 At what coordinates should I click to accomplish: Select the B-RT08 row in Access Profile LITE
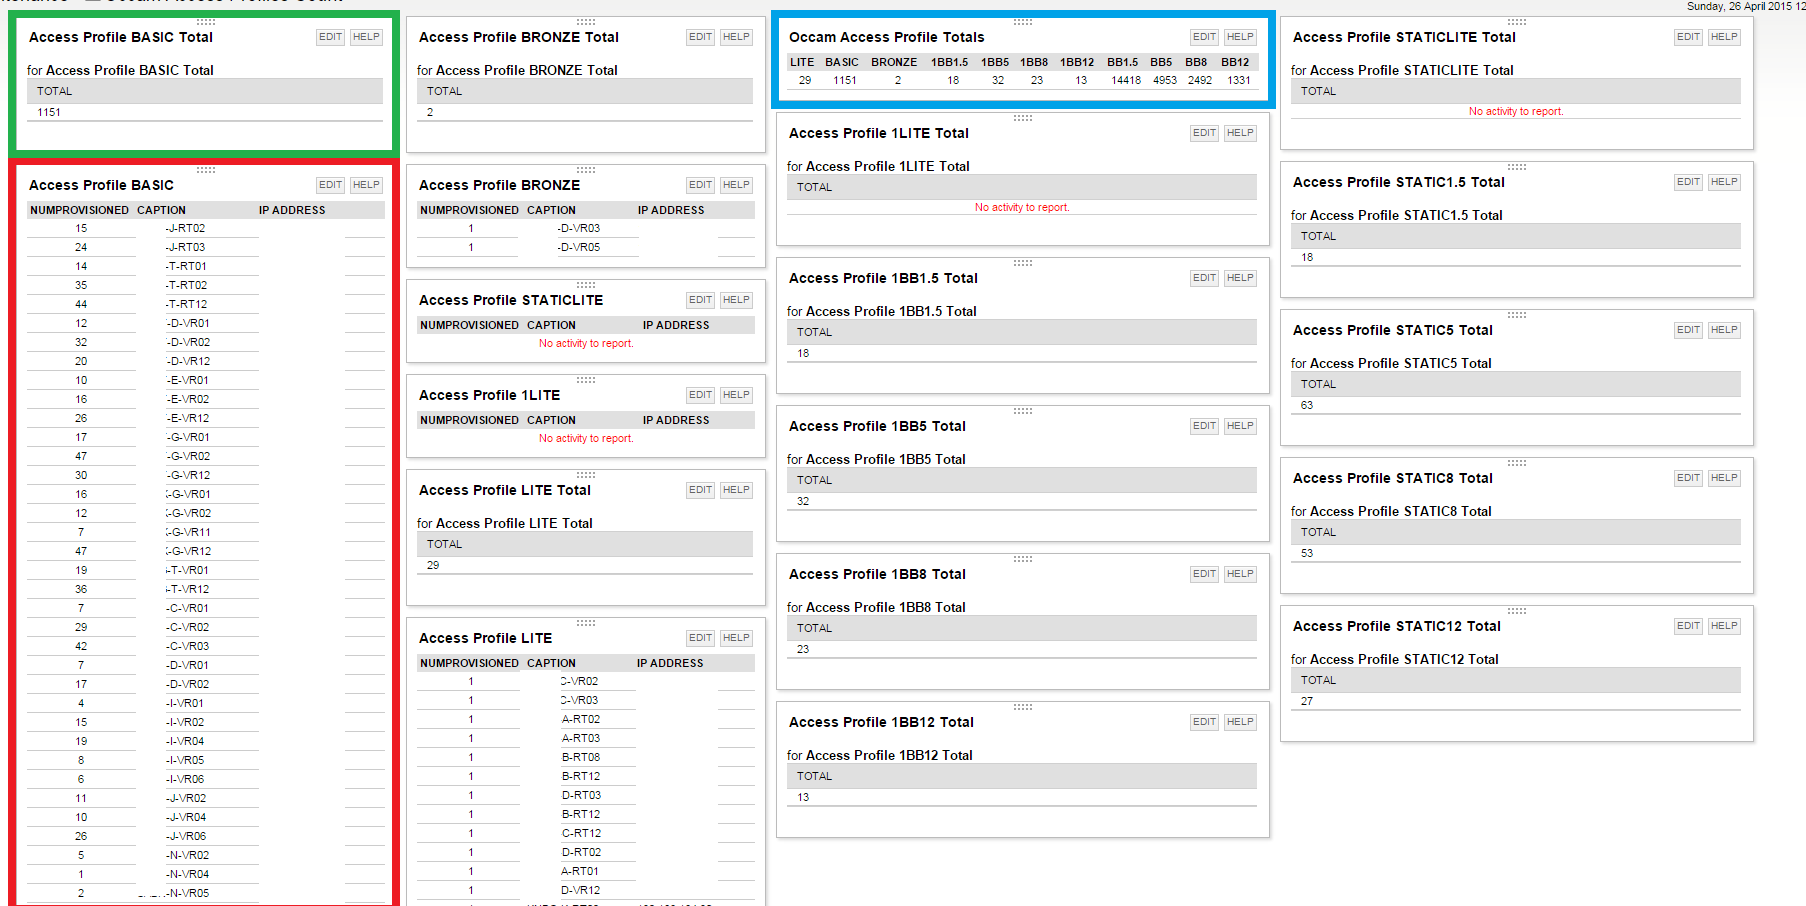click(586, 757)
